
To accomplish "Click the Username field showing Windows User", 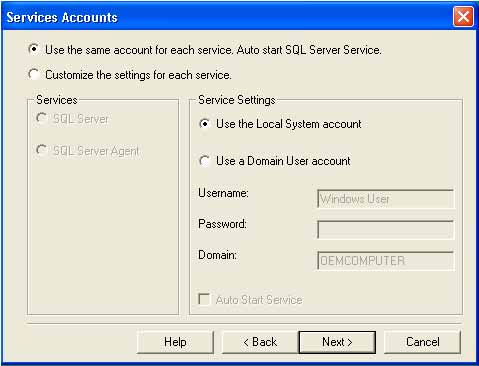I will [386, 199].
